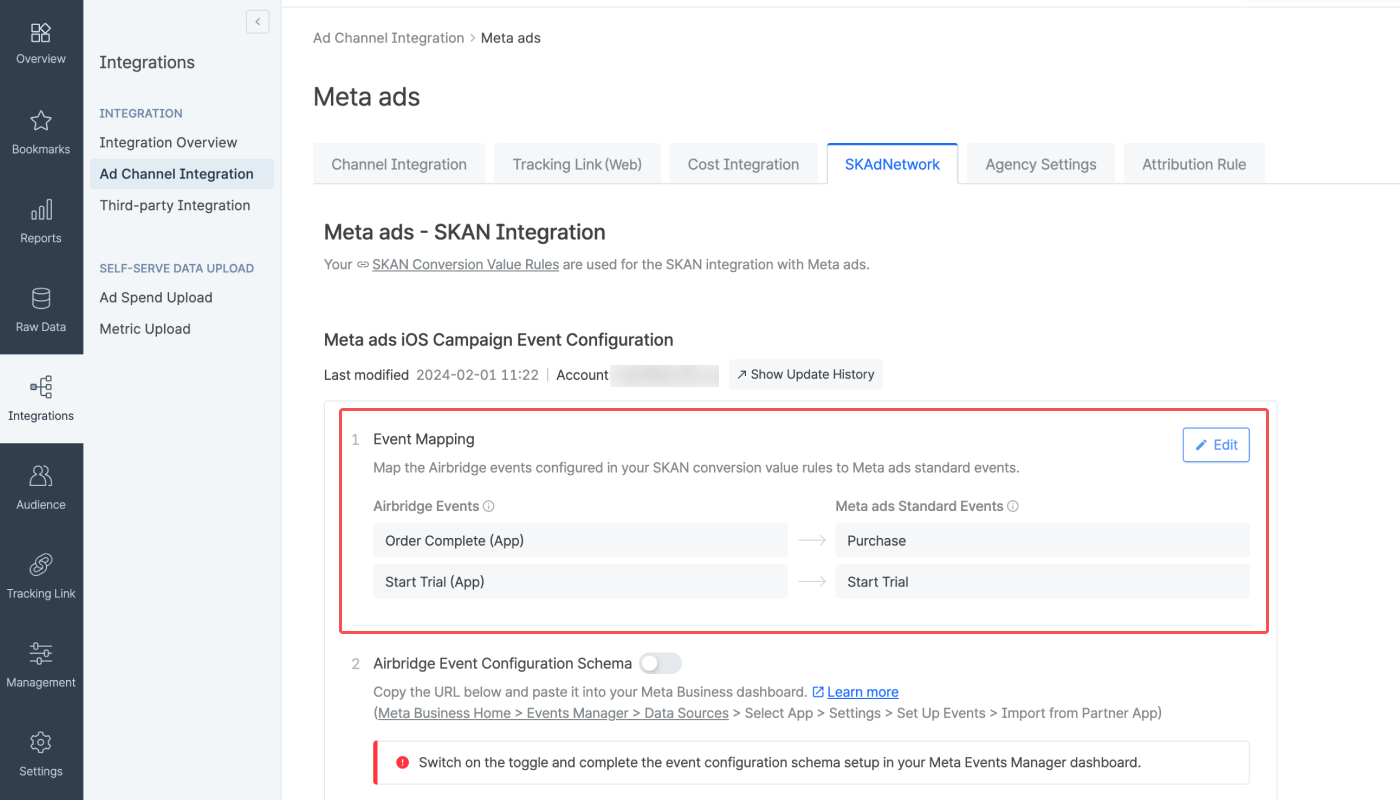The image size is (1400, 800).
Task: Click Ad Channel Integration breadcrumb
Action: point(389,38)
